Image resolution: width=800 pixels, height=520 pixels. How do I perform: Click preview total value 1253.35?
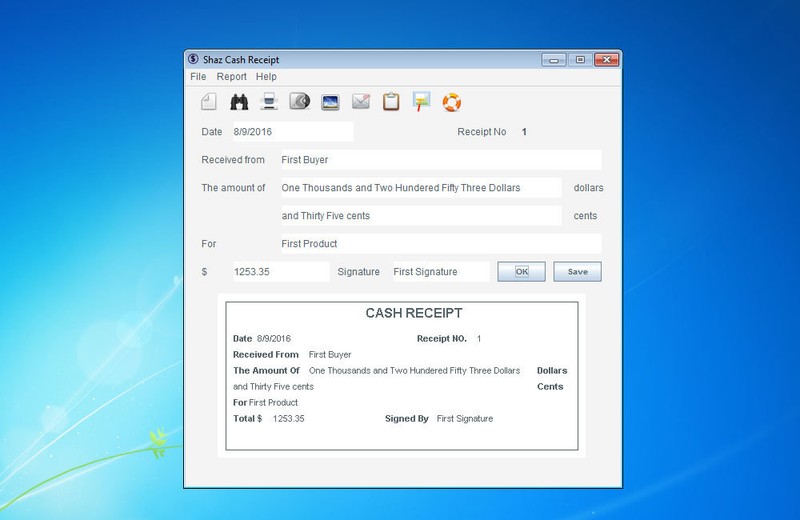[288, 418]
